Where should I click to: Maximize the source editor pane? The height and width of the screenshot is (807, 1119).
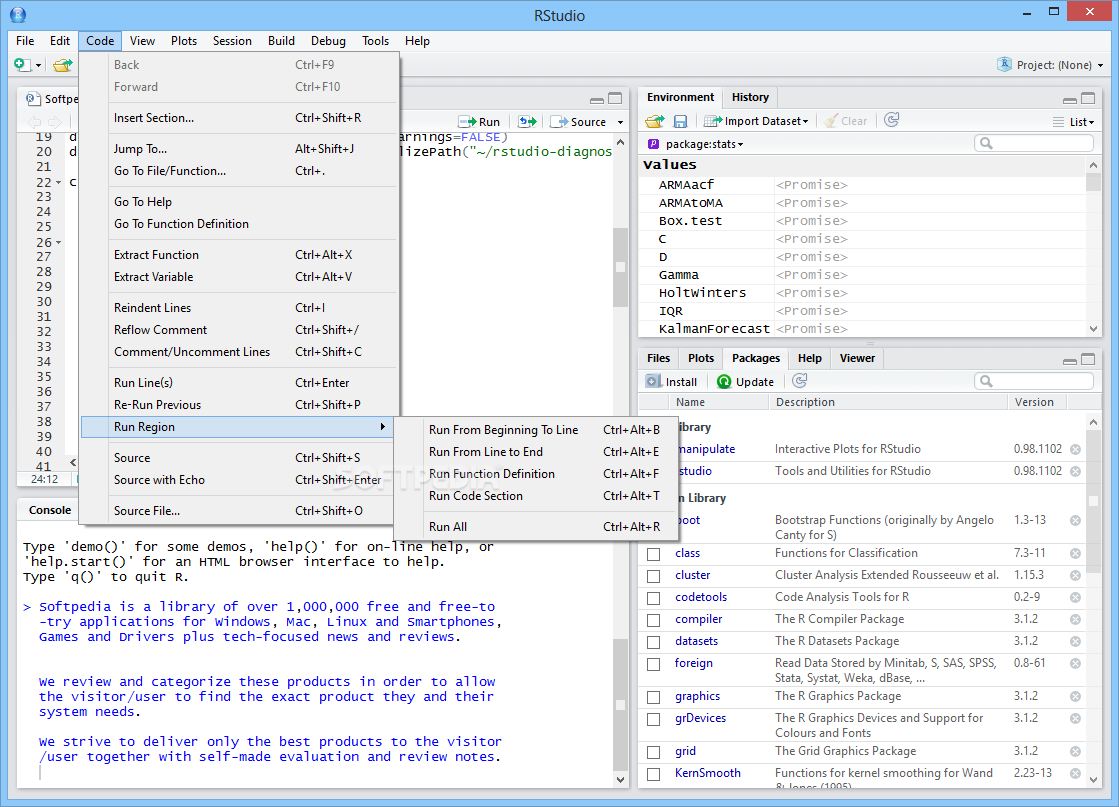[615, 98]
